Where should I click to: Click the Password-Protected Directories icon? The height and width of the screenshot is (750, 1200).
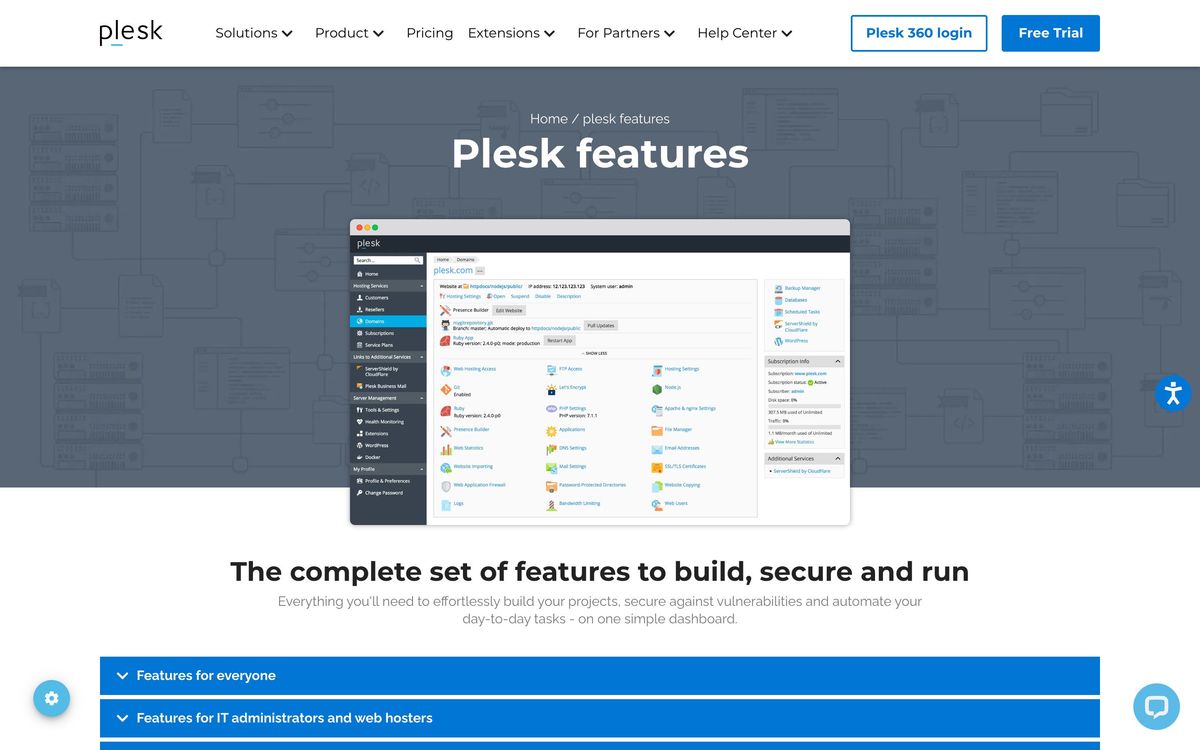click(x=551, y=486)
